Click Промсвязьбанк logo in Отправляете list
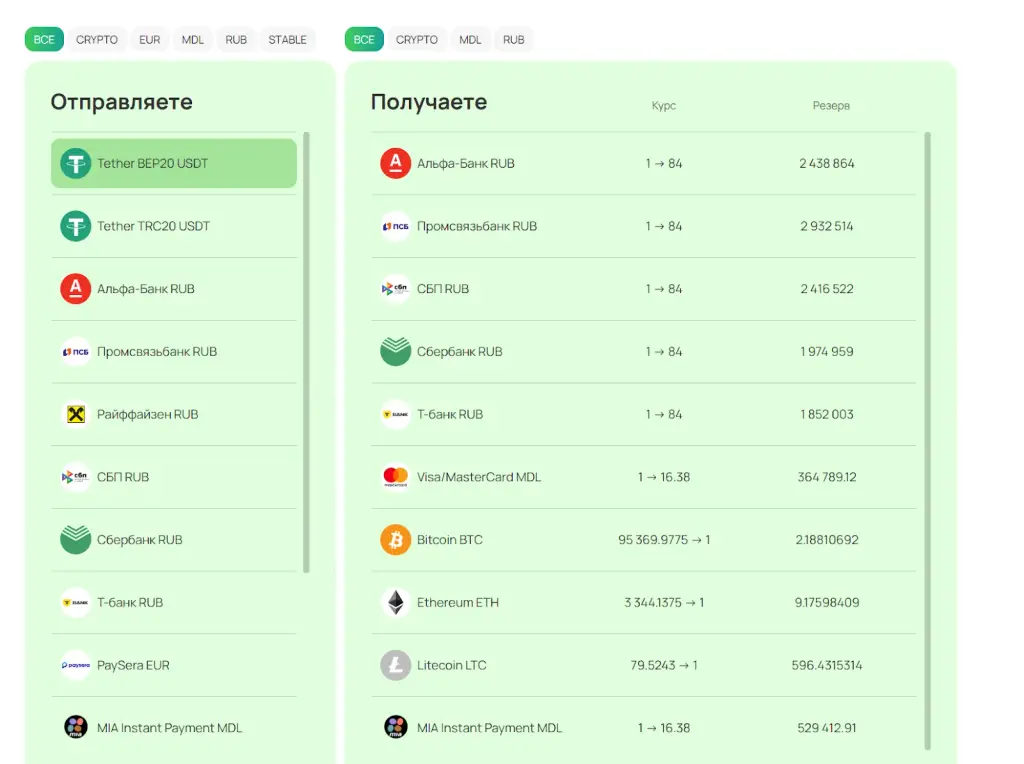 76,351
